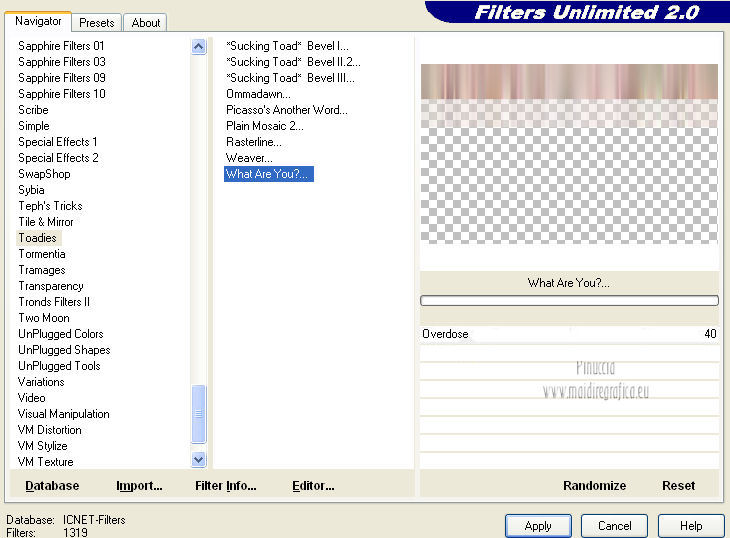The image size is (730, 538).
Task: Reset the filter settings
Action: tap(678, 486)
